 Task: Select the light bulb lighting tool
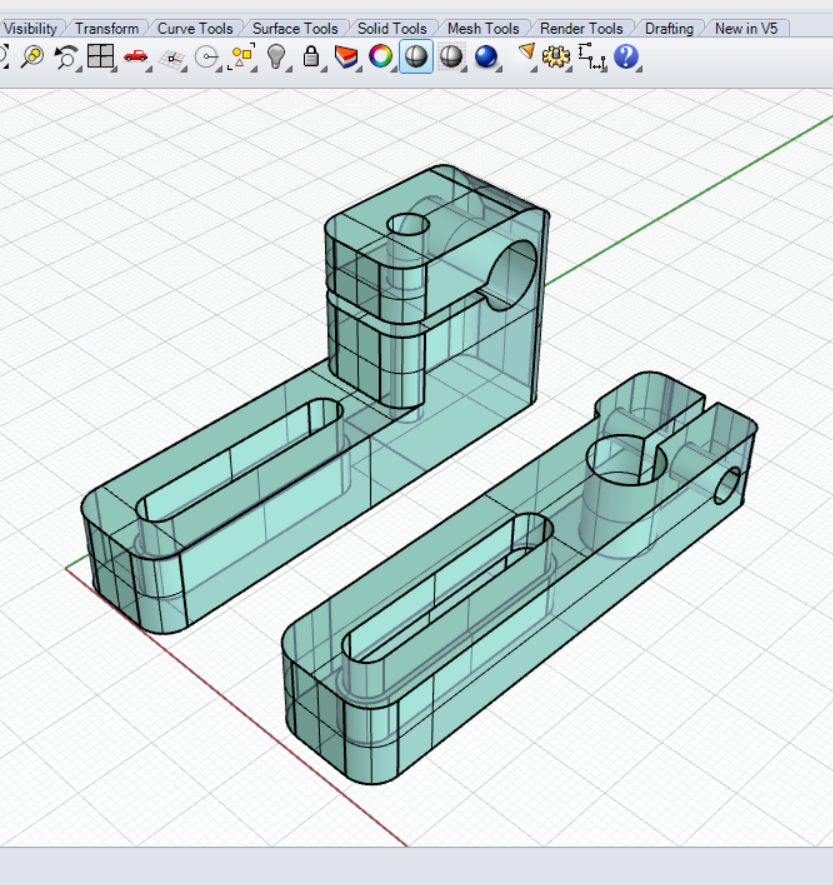point(277,57)
